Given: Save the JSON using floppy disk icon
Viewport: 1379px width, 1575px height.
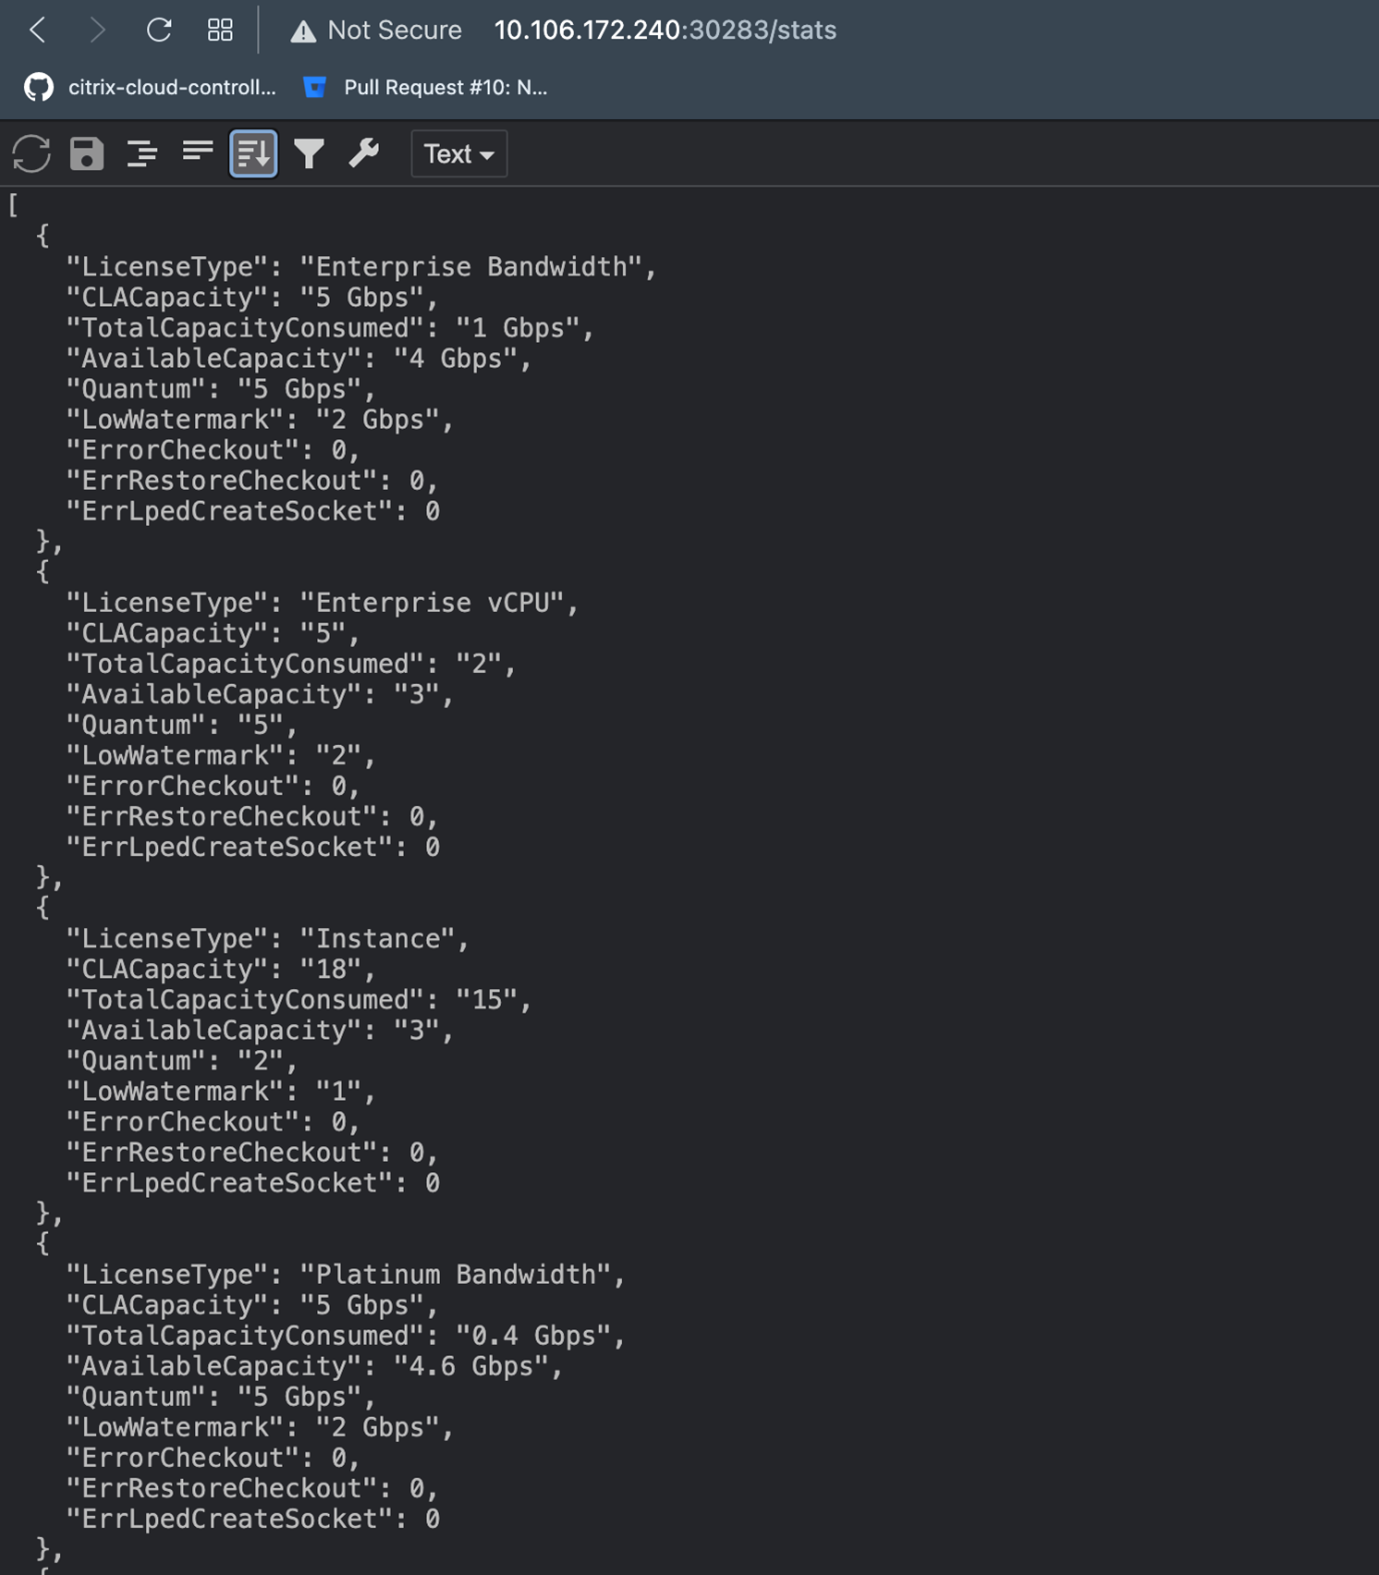Looking at the screenshot, I should tap(87, 154).
